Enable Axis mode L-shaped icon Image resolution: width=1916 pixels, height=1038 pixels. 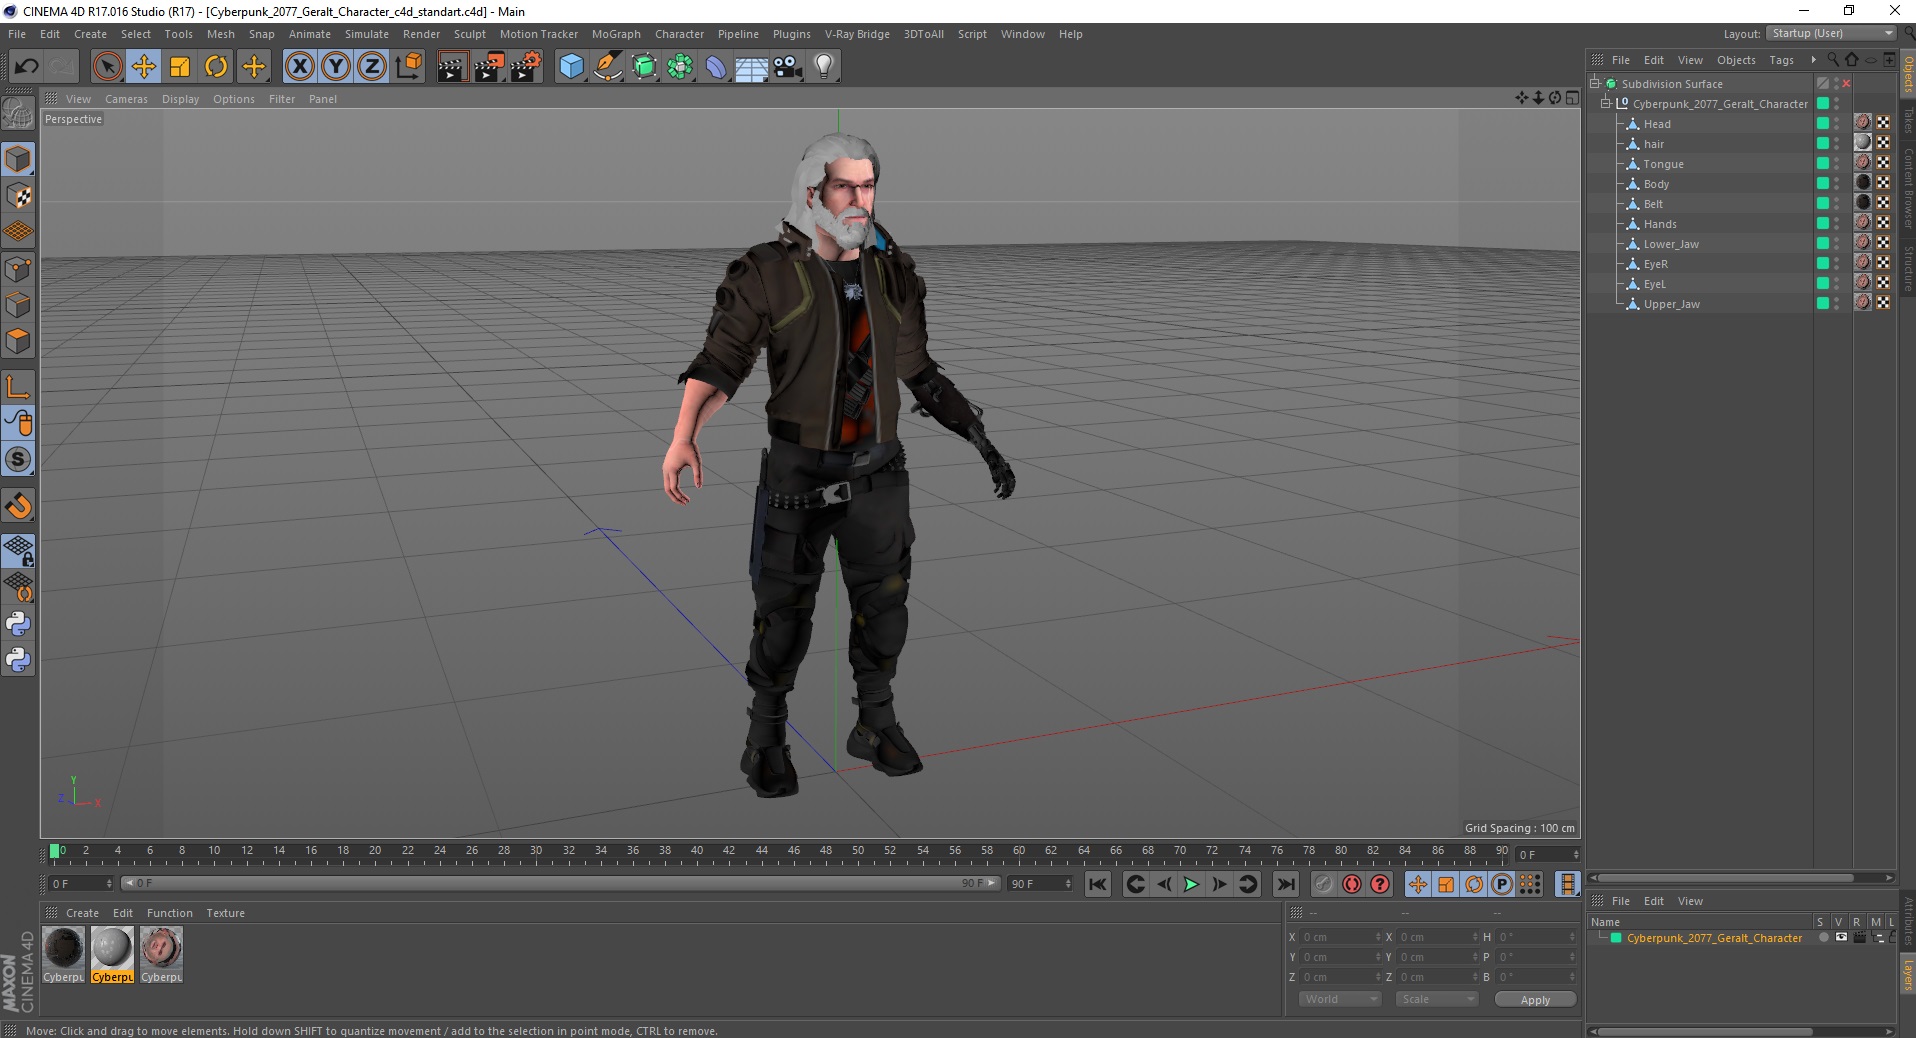point(18,387)
